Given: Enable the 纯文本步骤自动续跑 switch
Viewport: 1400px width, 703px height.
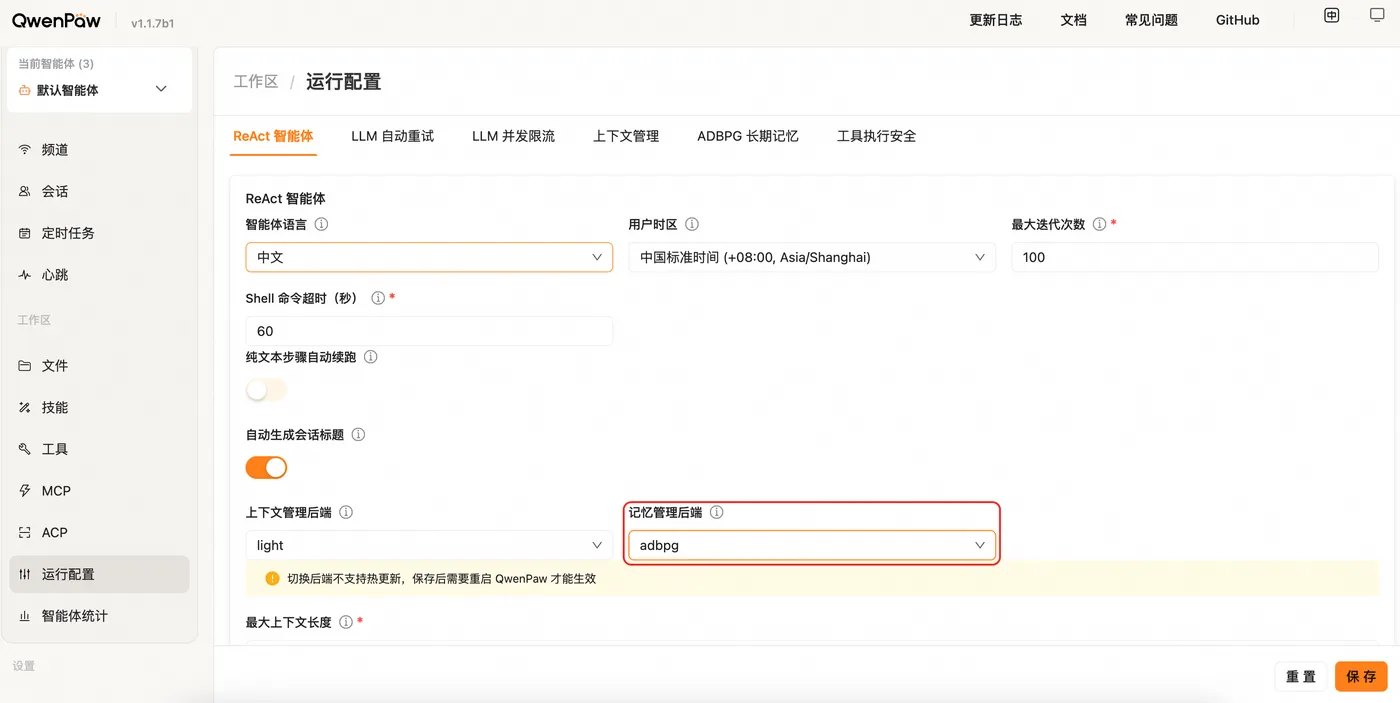Looking at the screenshot, I should pos(266,390).
